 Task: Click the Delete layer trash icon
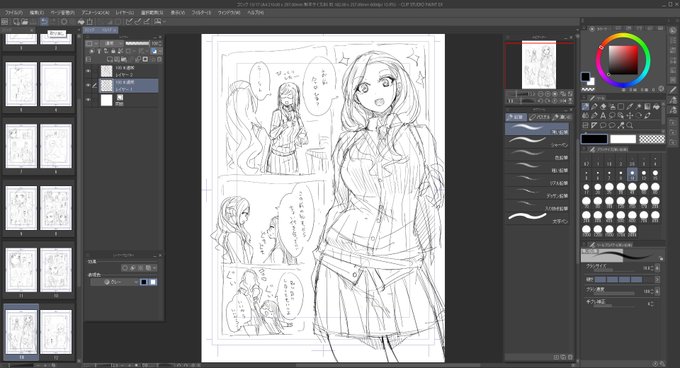point(160,59)
